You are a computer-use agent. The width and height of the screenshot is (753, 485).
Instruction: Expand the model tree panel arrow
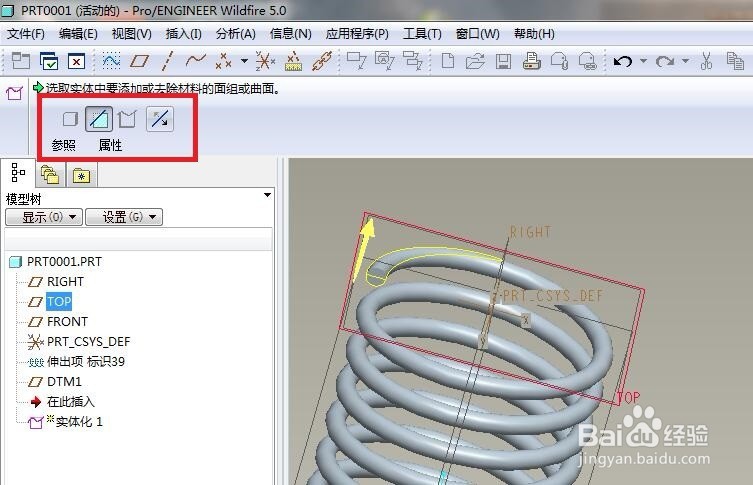(x=267, y=195)
